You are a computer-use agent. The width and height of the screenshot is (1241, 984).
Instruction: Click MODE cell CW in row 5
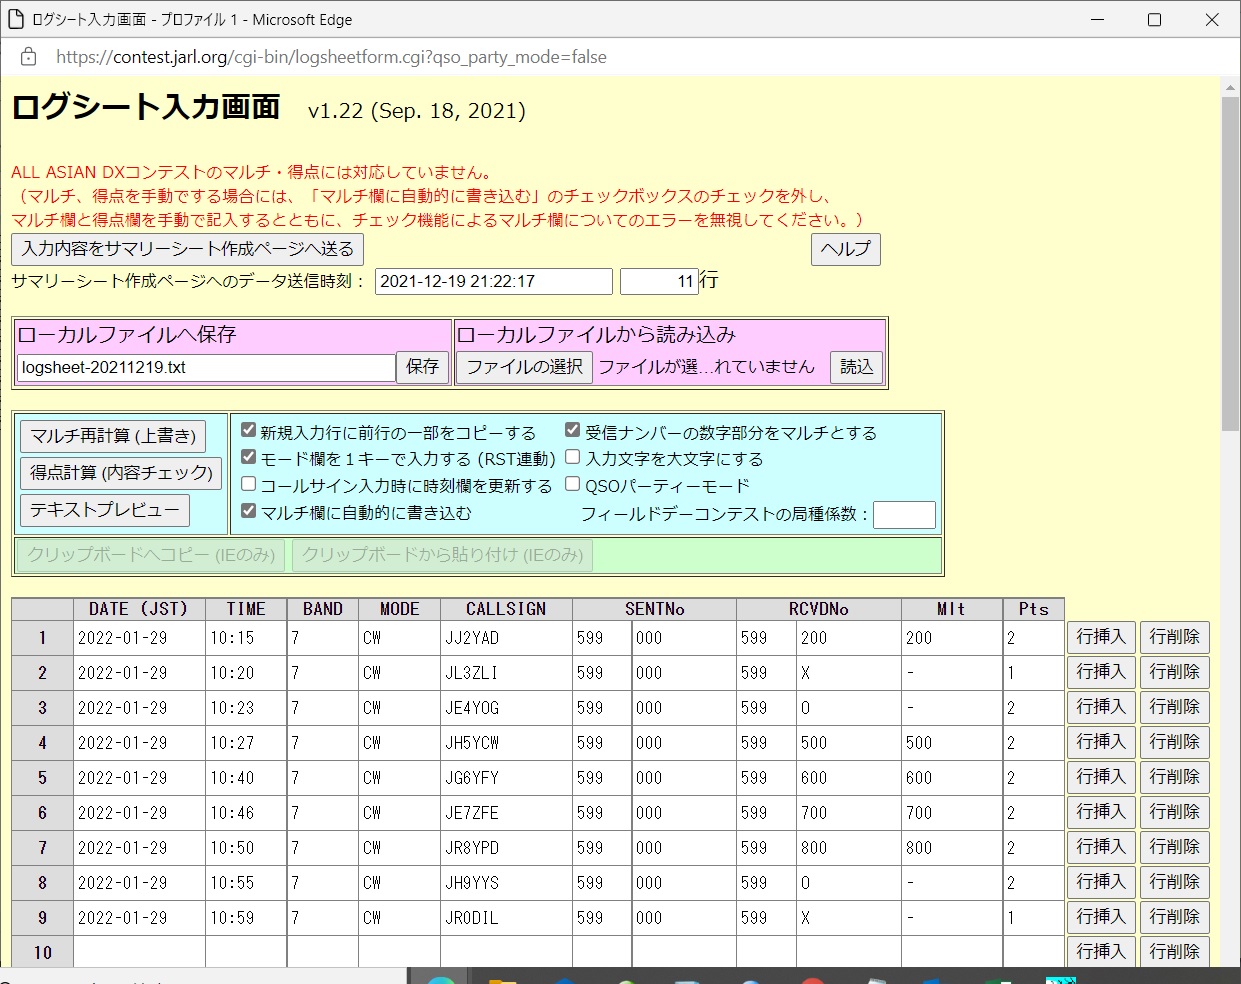point(399,778)
